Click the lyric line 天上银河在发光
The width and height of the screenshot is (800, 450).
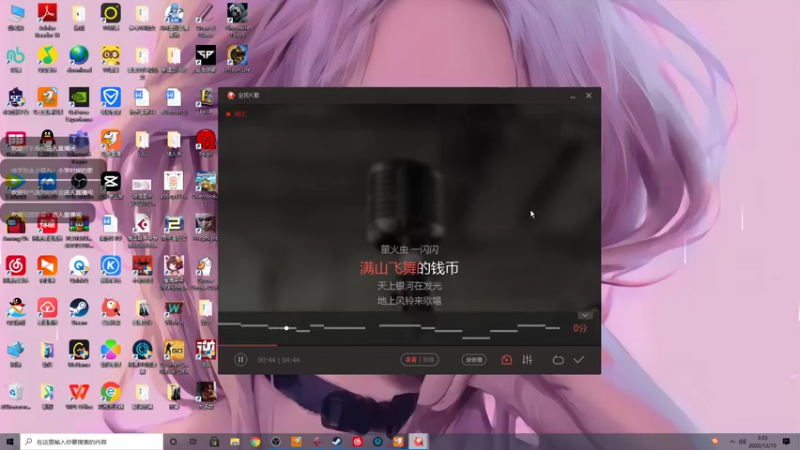point(409,286)
